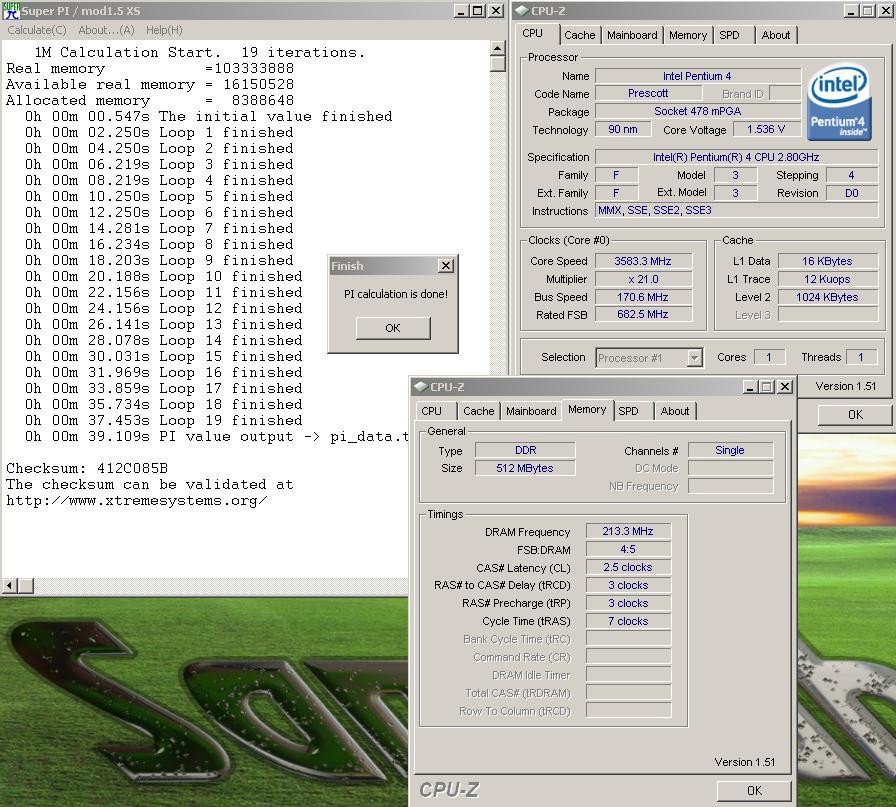Click the Super PI title bar icon
Screen dimensions: 896x807
coord(11,10)
